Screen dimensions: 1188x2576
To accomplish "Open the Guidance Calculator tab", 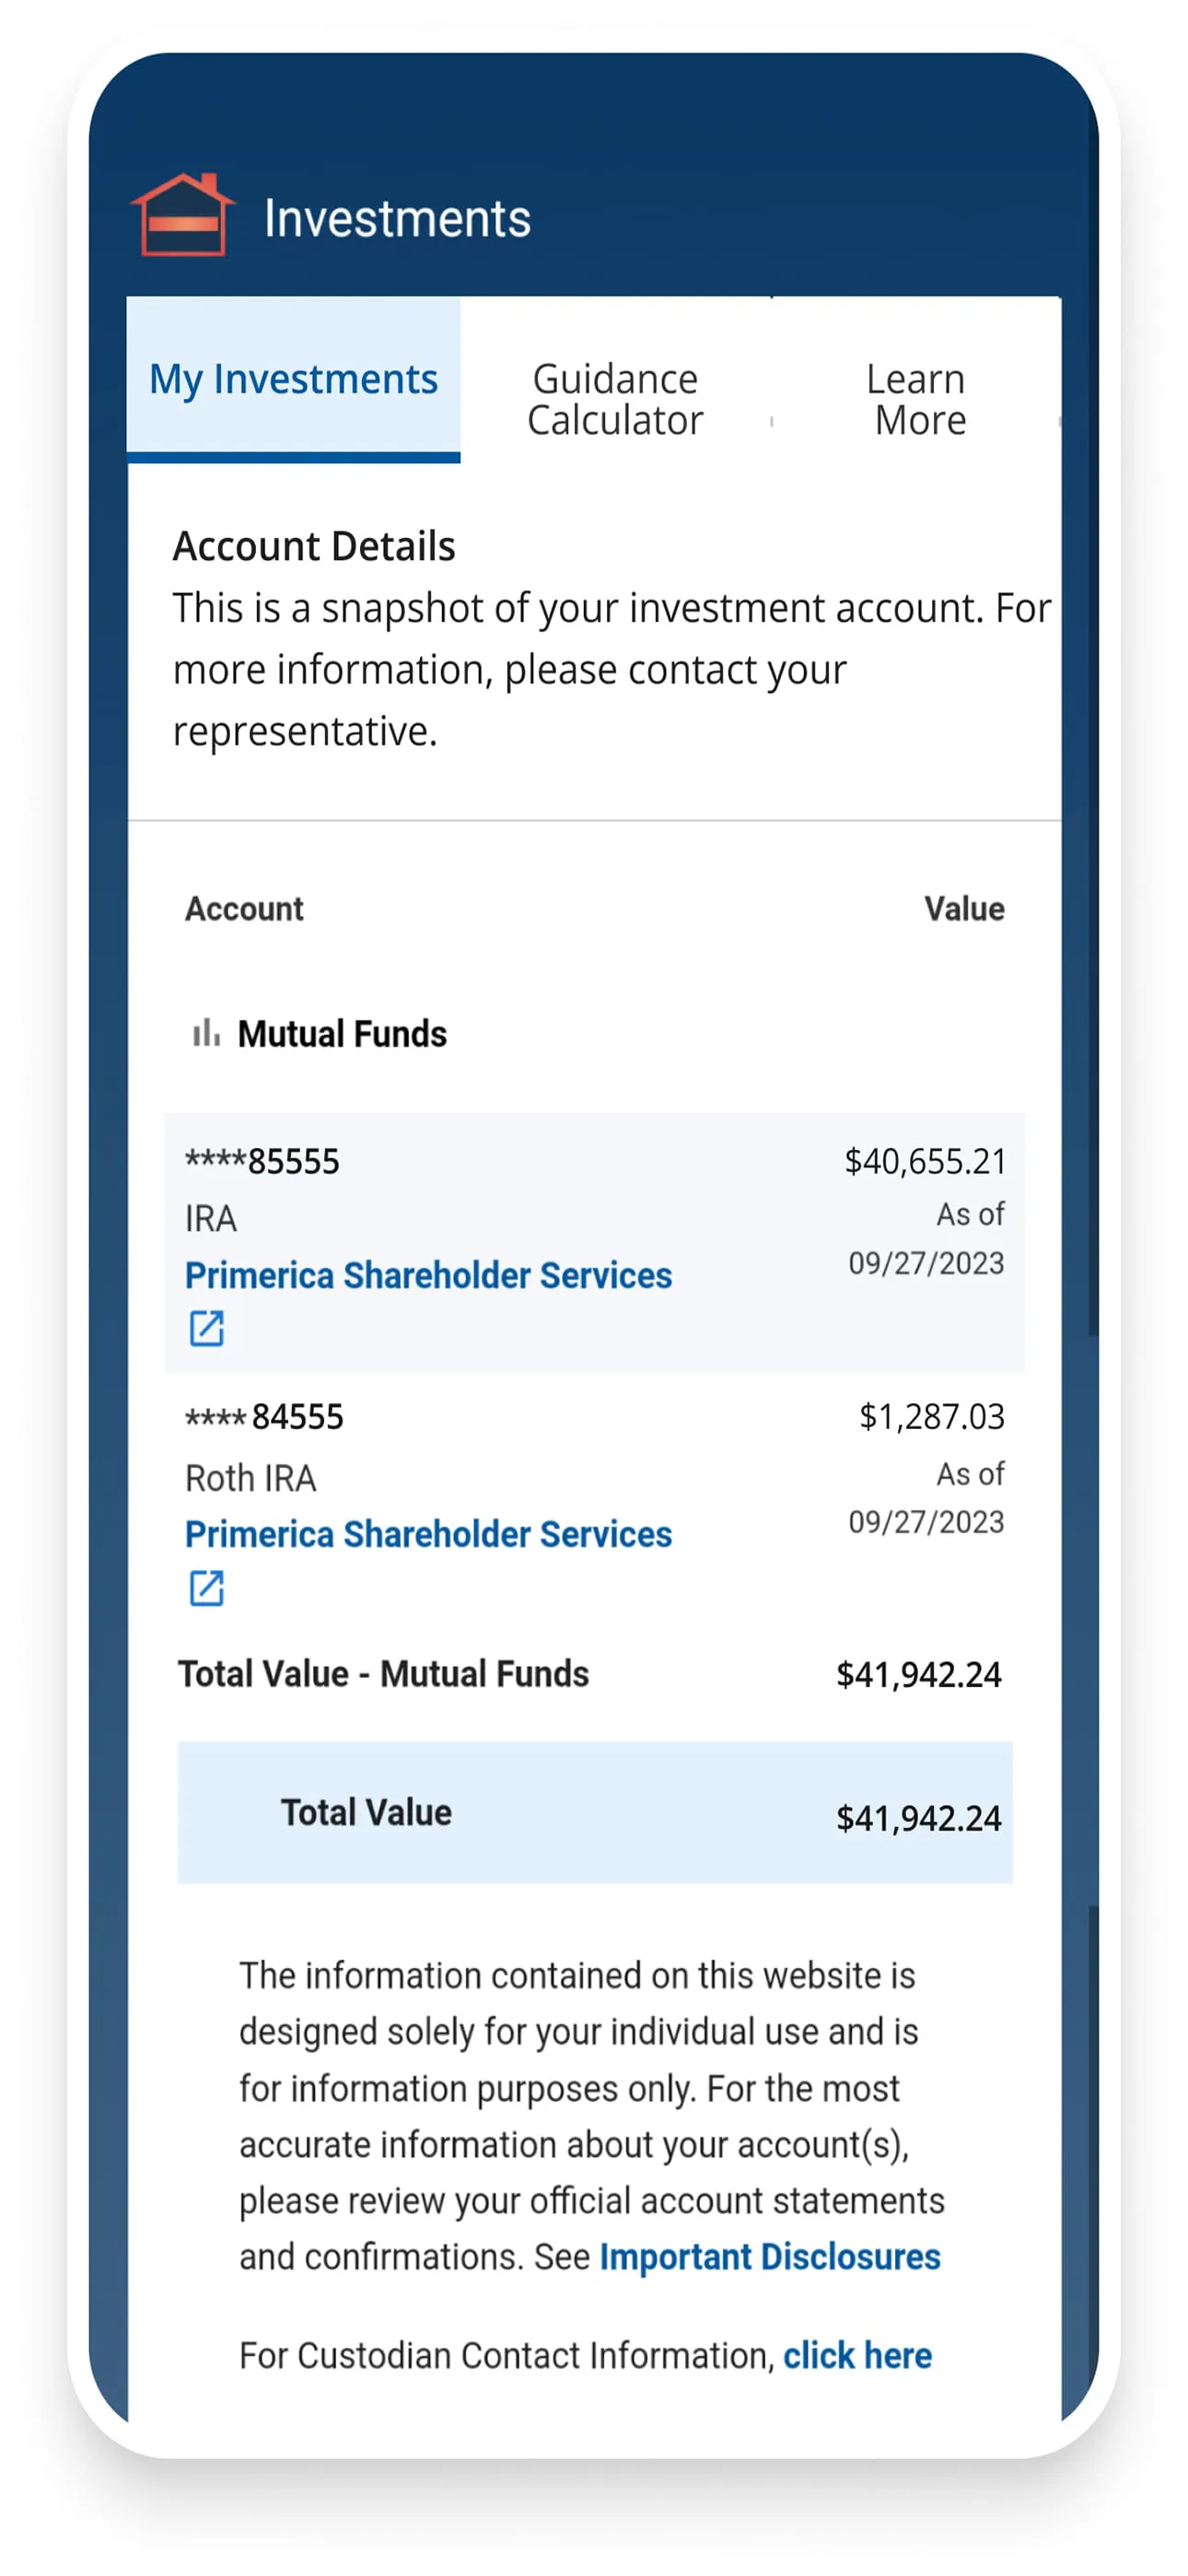I will (615, 400).
